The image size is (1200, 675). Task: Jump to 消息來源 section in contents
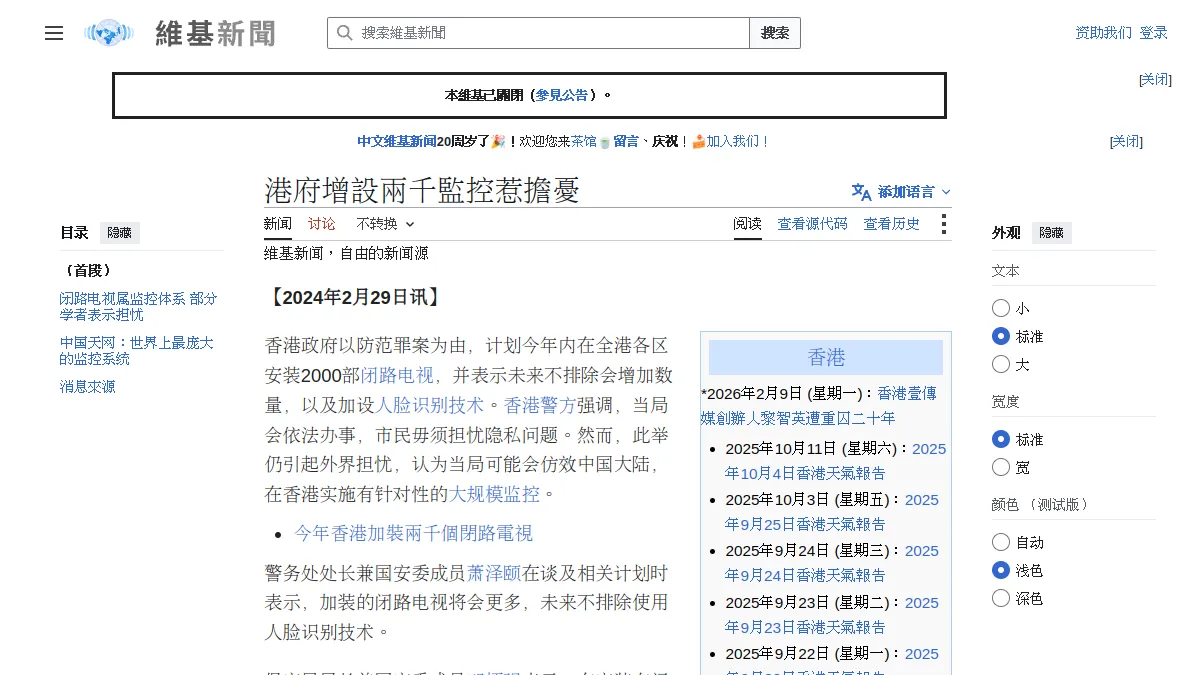click(87, 387)
